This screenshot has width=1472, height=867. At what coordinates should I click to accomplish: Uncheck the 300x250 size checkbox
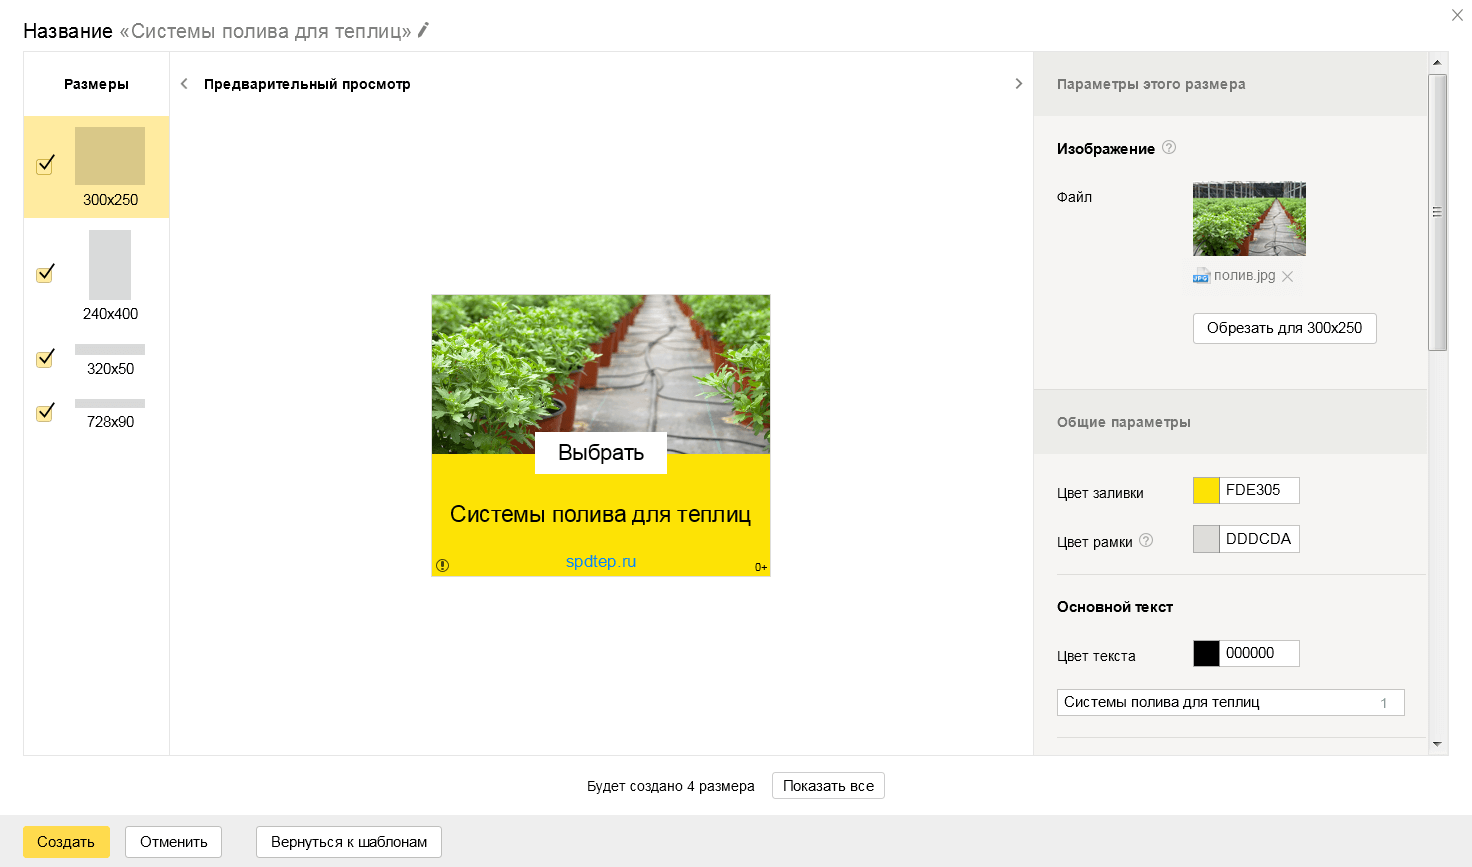point(45,165)
